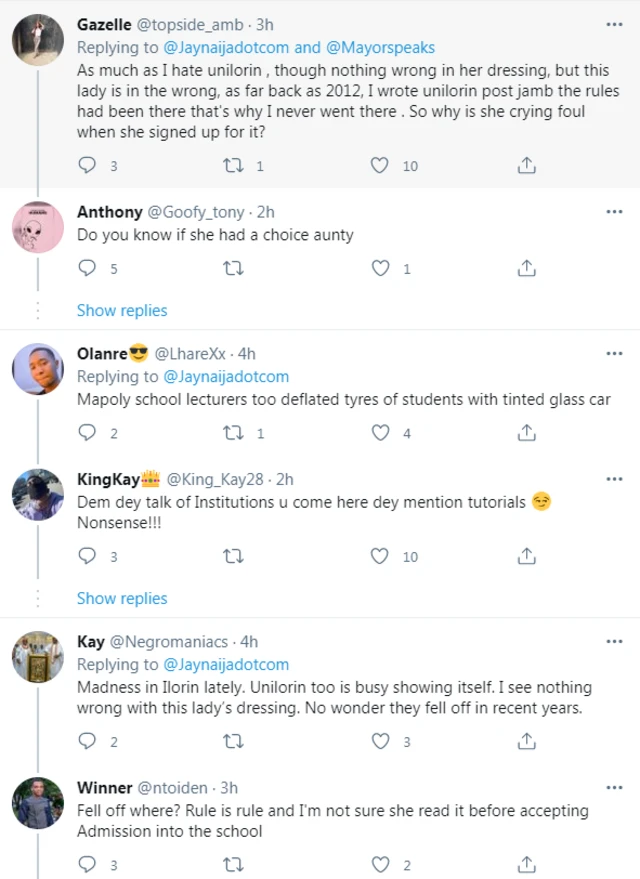
Task: Open the @Jaynaijadotcom link in Kay's tweet
Action: (226, 664)
